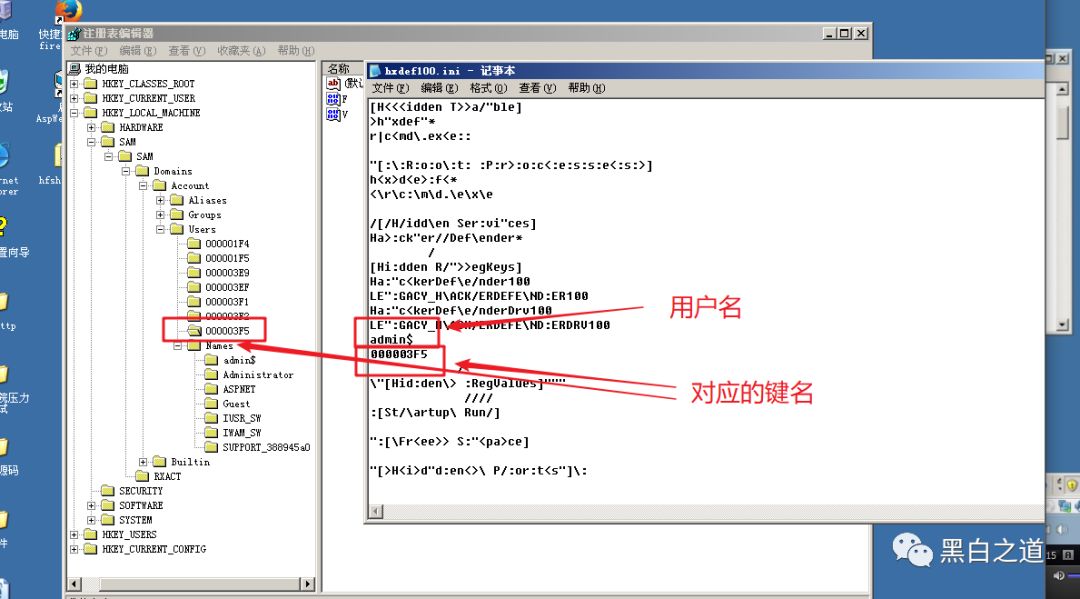Viewport: 1080px width, 599px height.
Task: Click the Administrator folder icon under Names
Action: click(x=211, y=375)
